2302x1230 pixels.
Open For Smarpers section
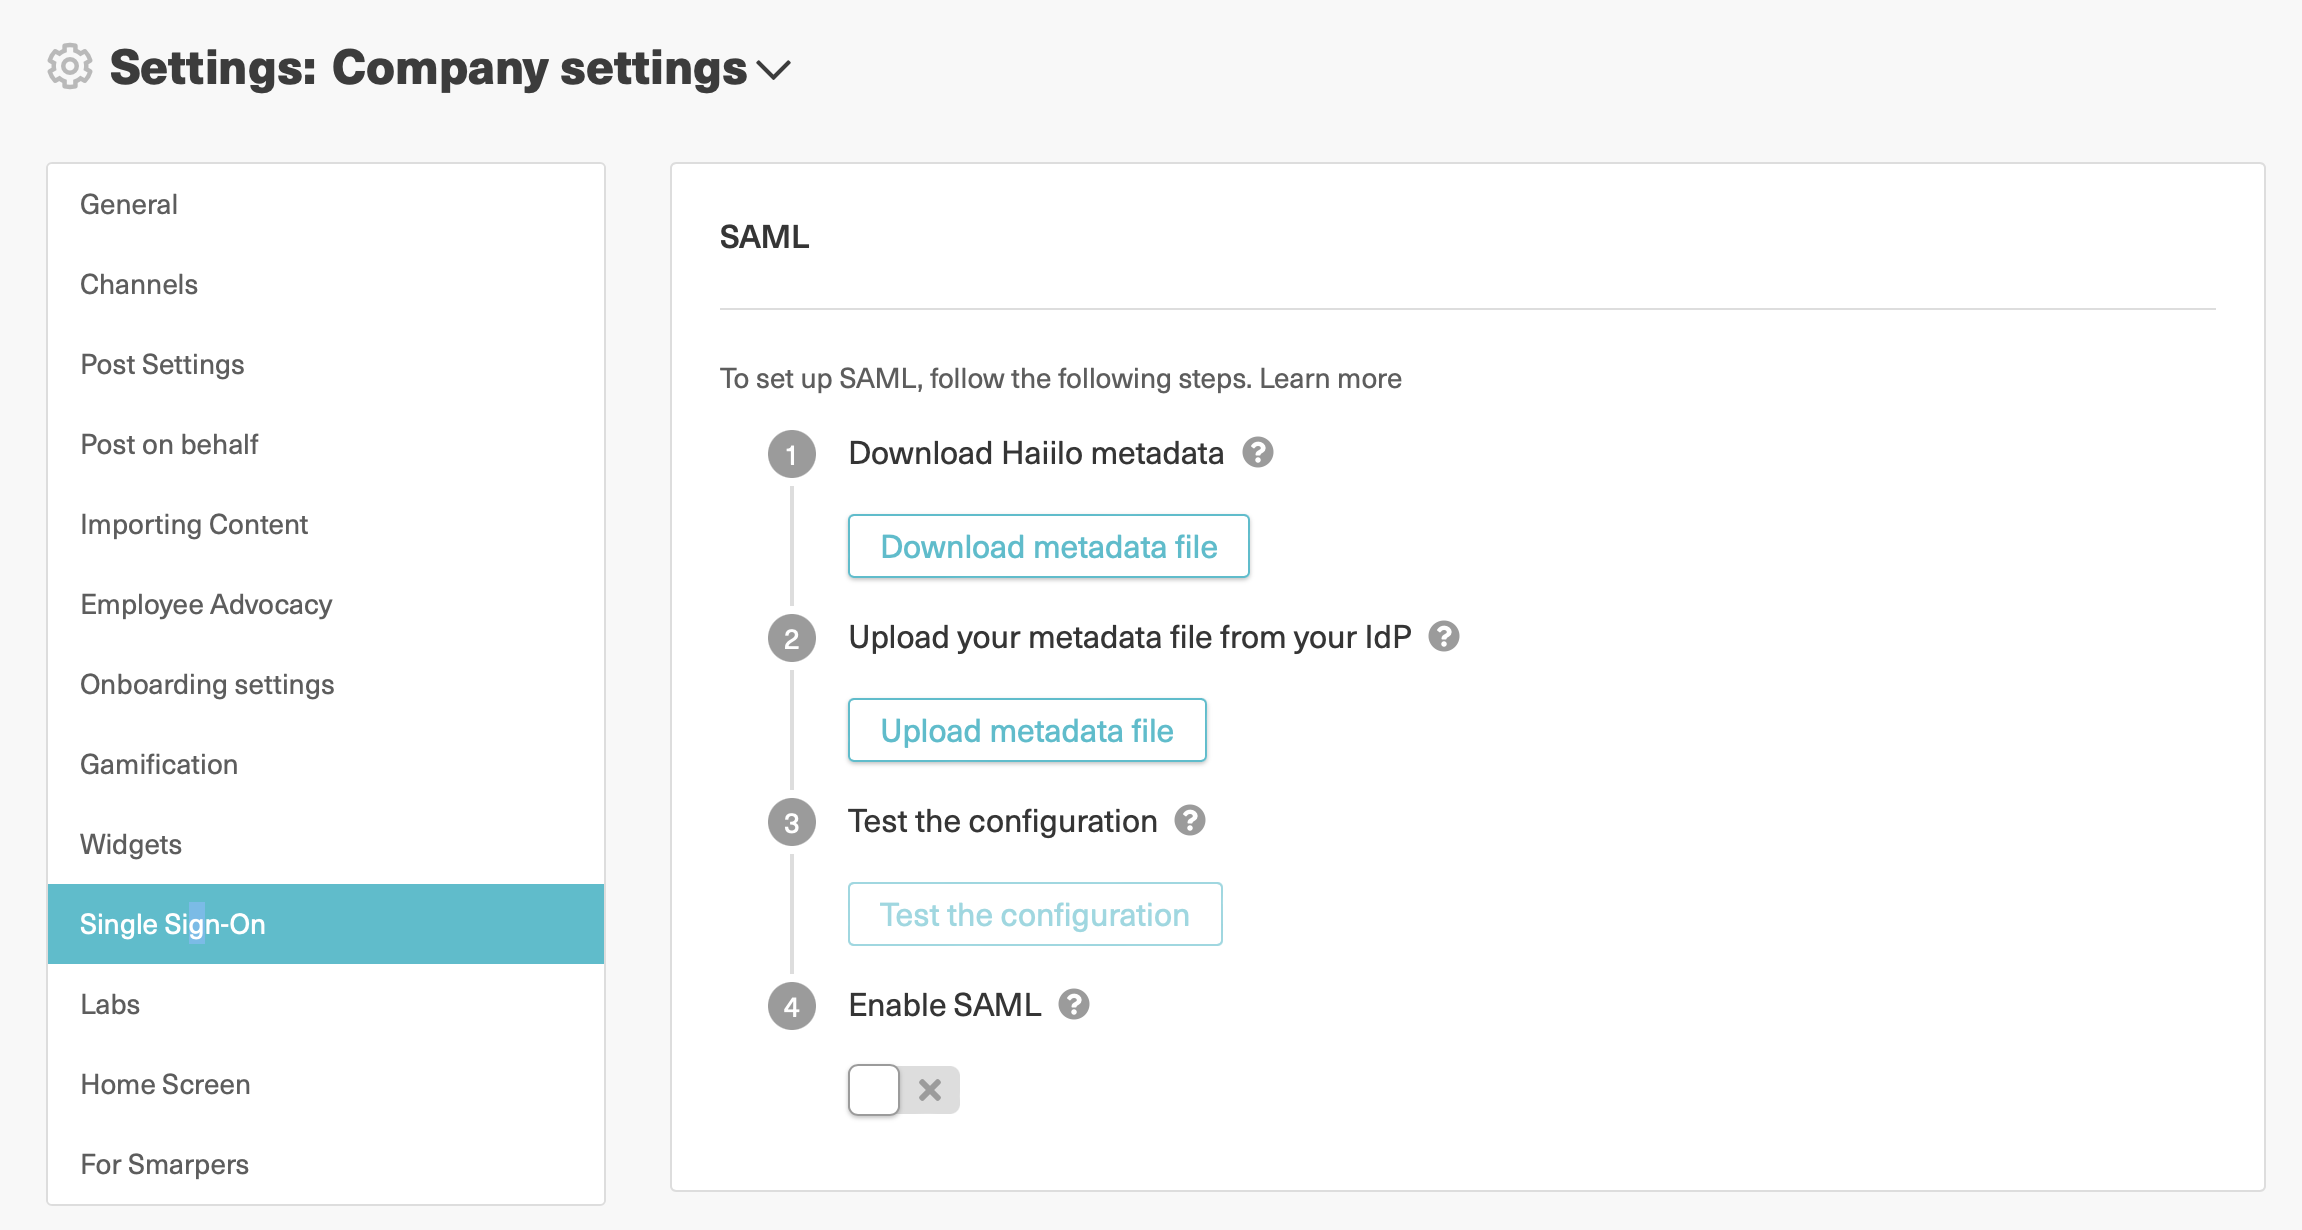point(326,1164)
